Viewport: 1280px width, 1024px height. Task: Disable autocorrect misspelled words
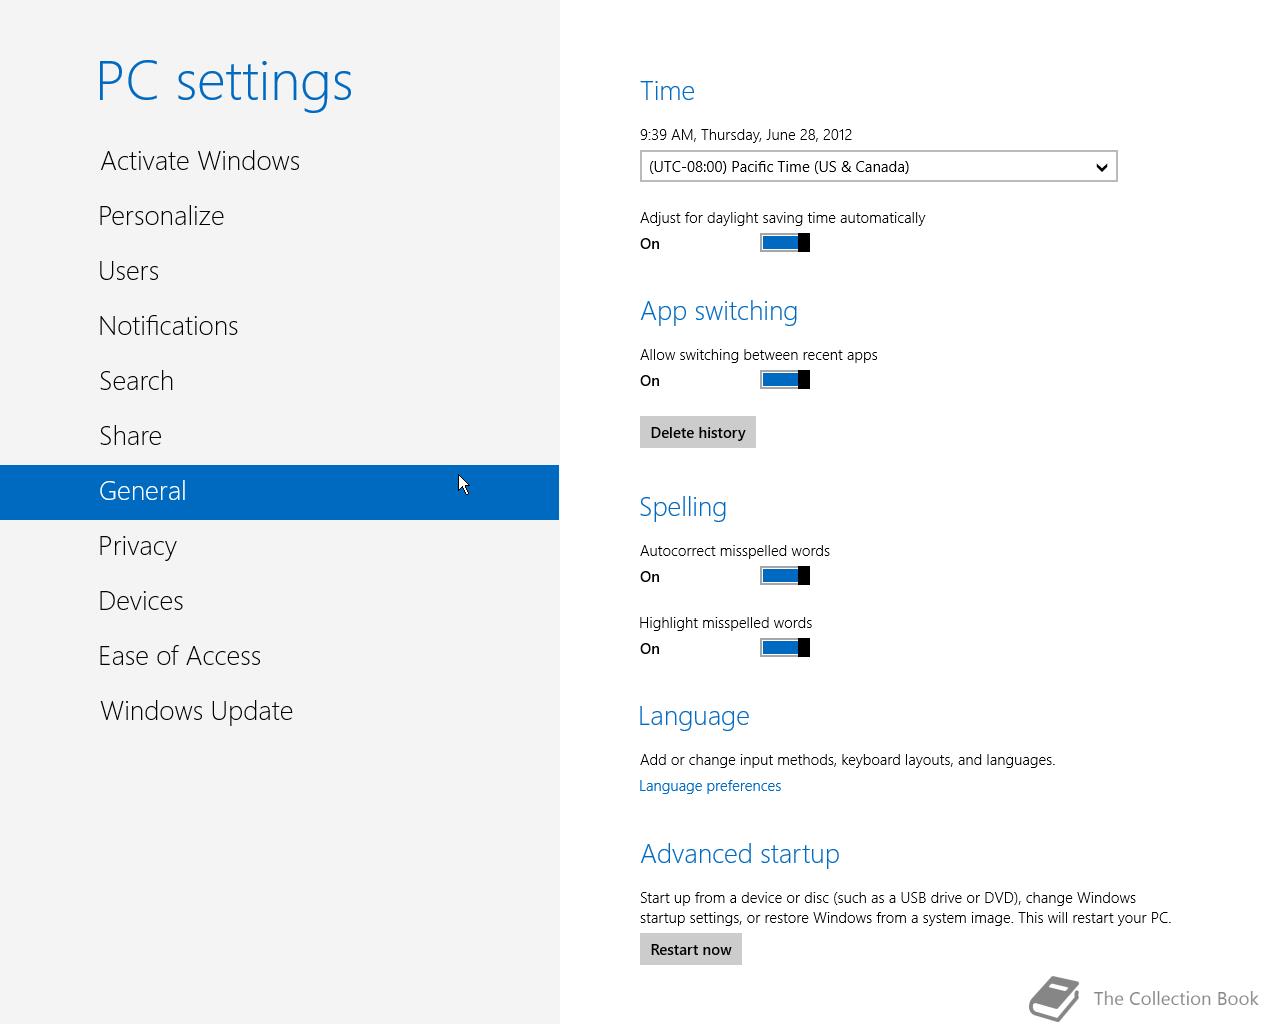pos(785,576)
